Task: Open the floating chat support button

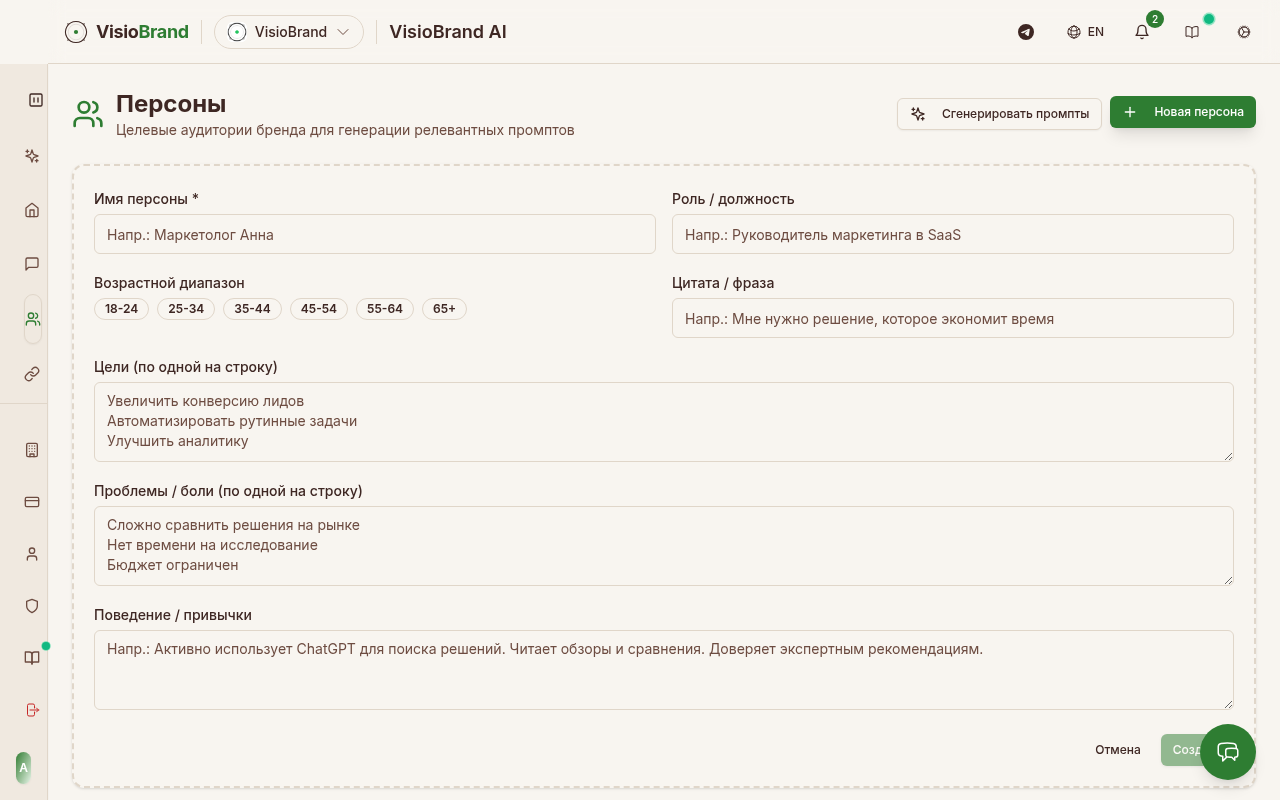Action: 1227,752
